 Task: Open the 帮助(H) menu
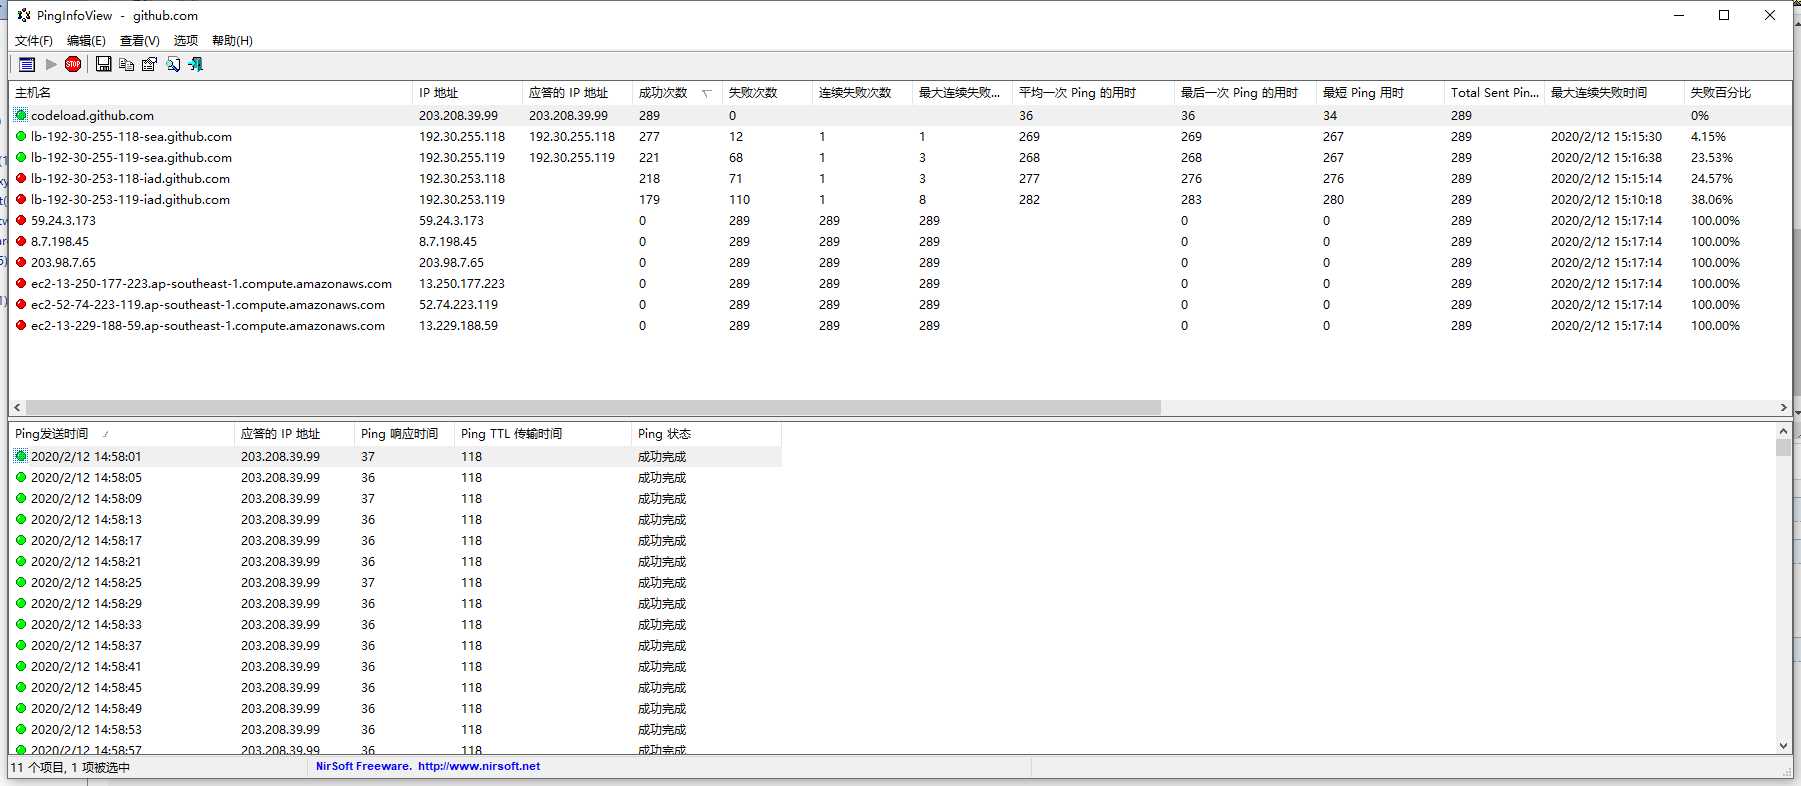232,40
